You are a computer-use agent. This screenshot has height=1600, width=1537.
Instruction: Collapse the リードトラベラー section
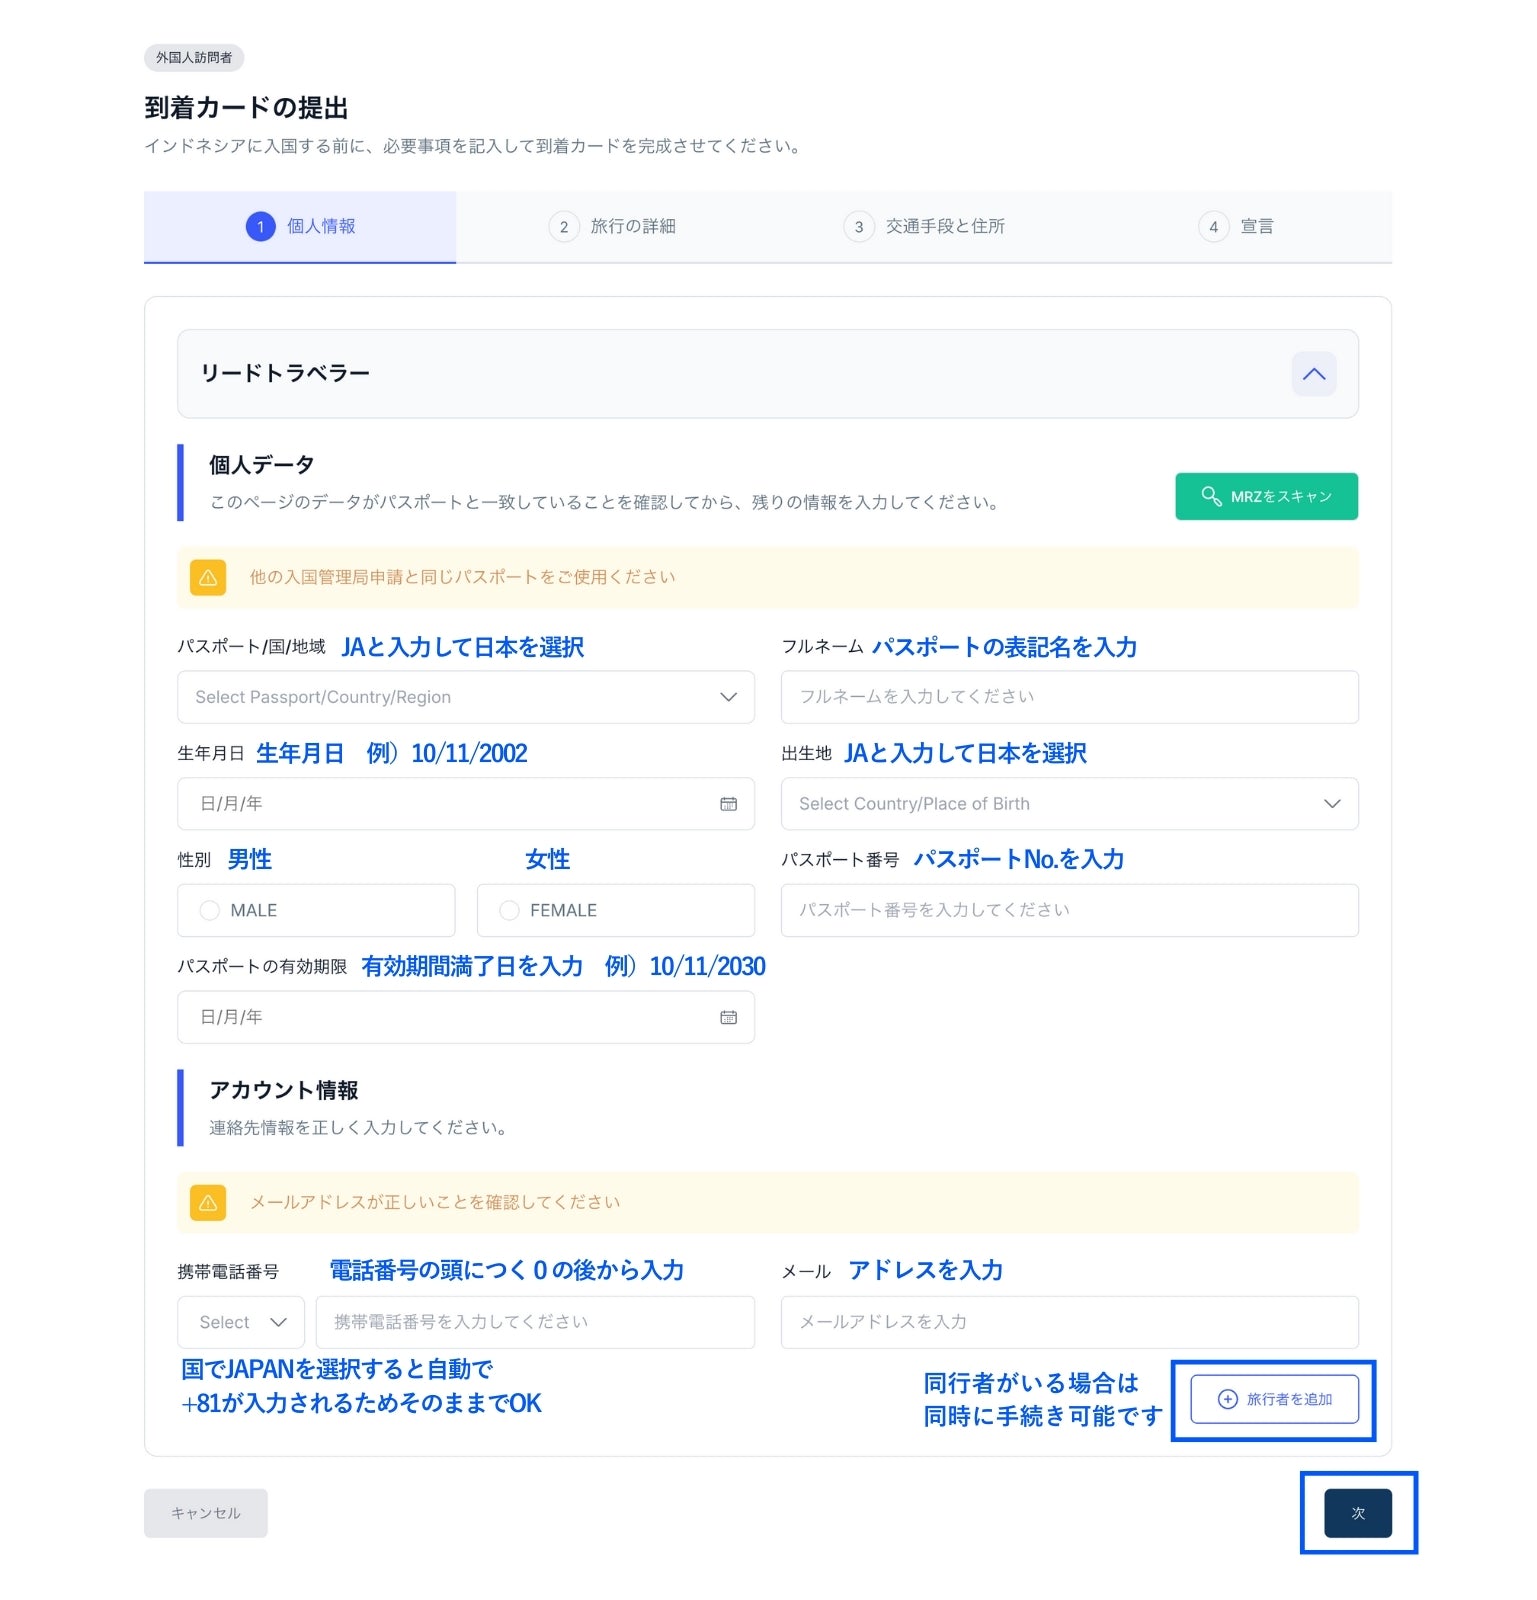(1313, 374)
